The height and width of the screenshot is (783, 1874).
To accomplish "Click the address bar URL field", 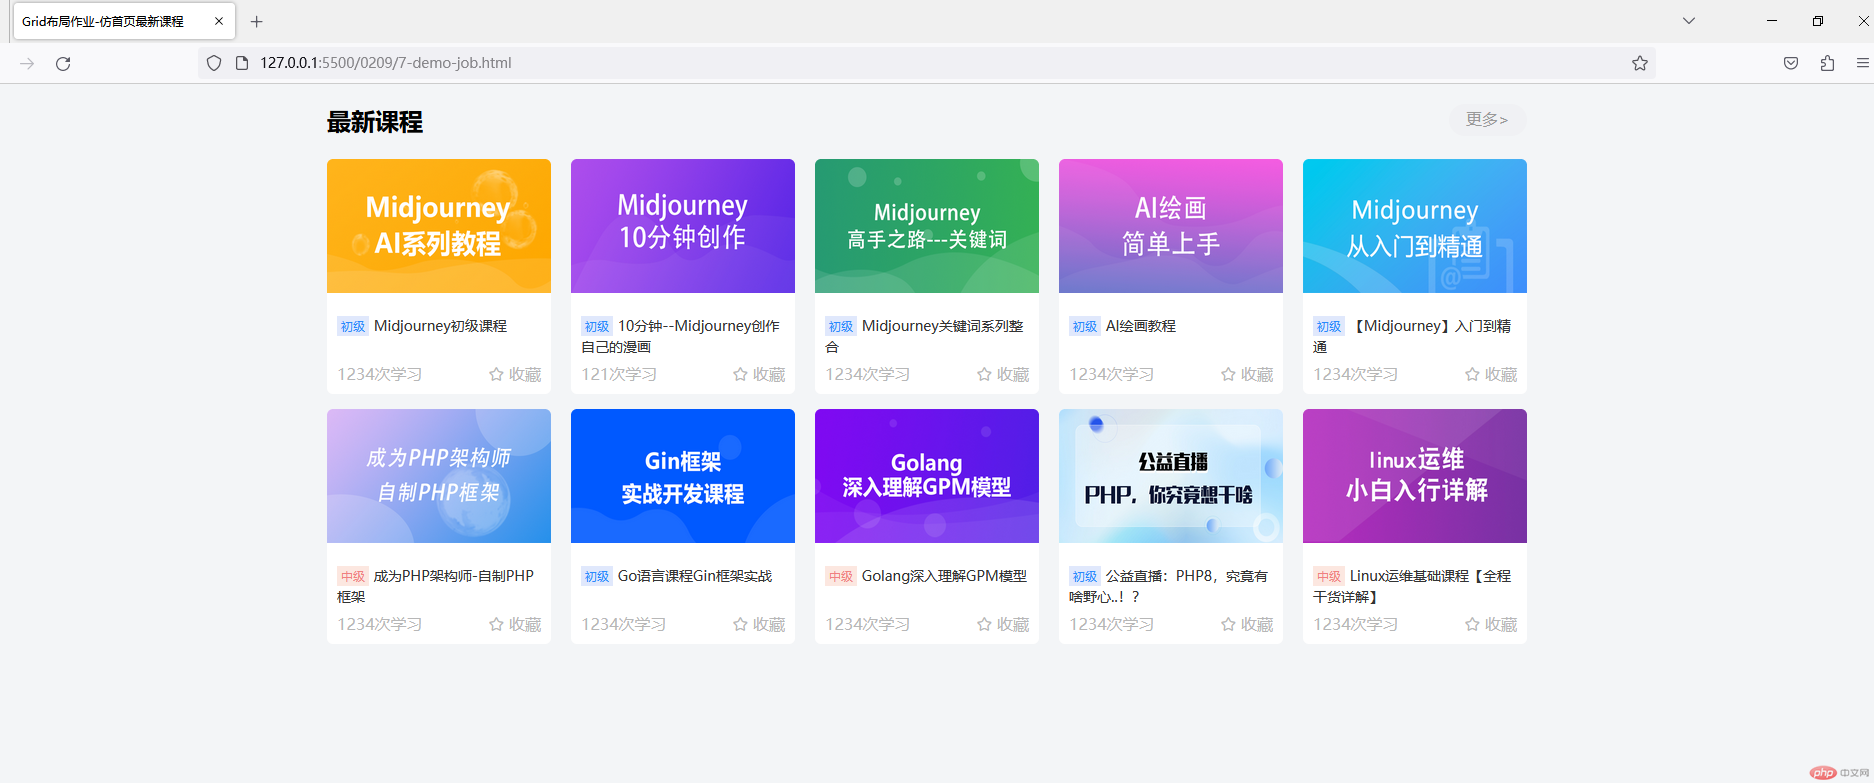I will click(926, 63).
